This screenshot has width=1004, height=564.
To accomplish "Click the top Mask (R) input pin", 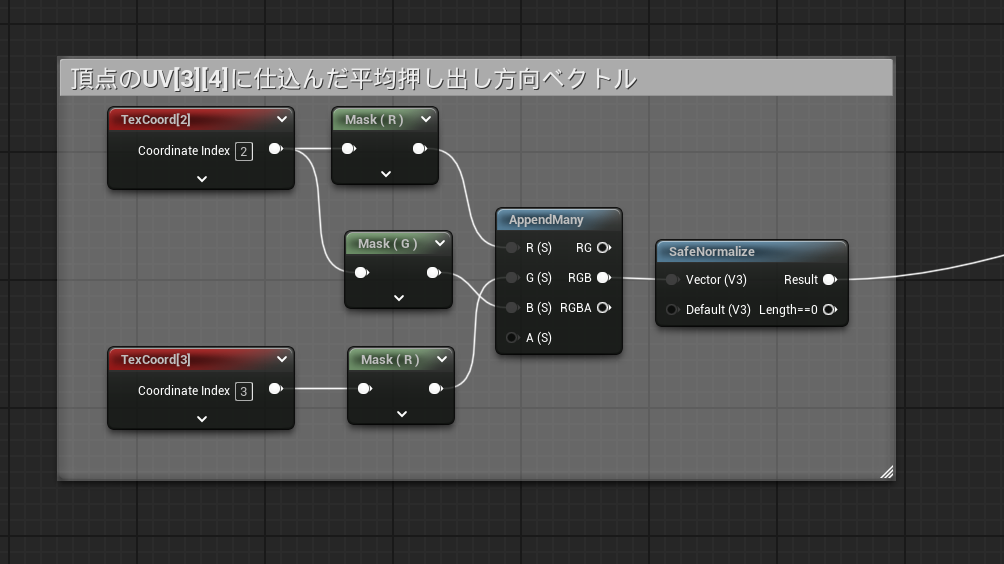I will (x=349, y=149).
